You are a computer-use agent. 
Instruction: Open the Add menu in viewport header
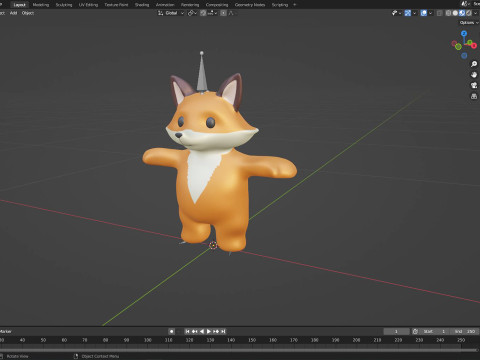[13, 13]
